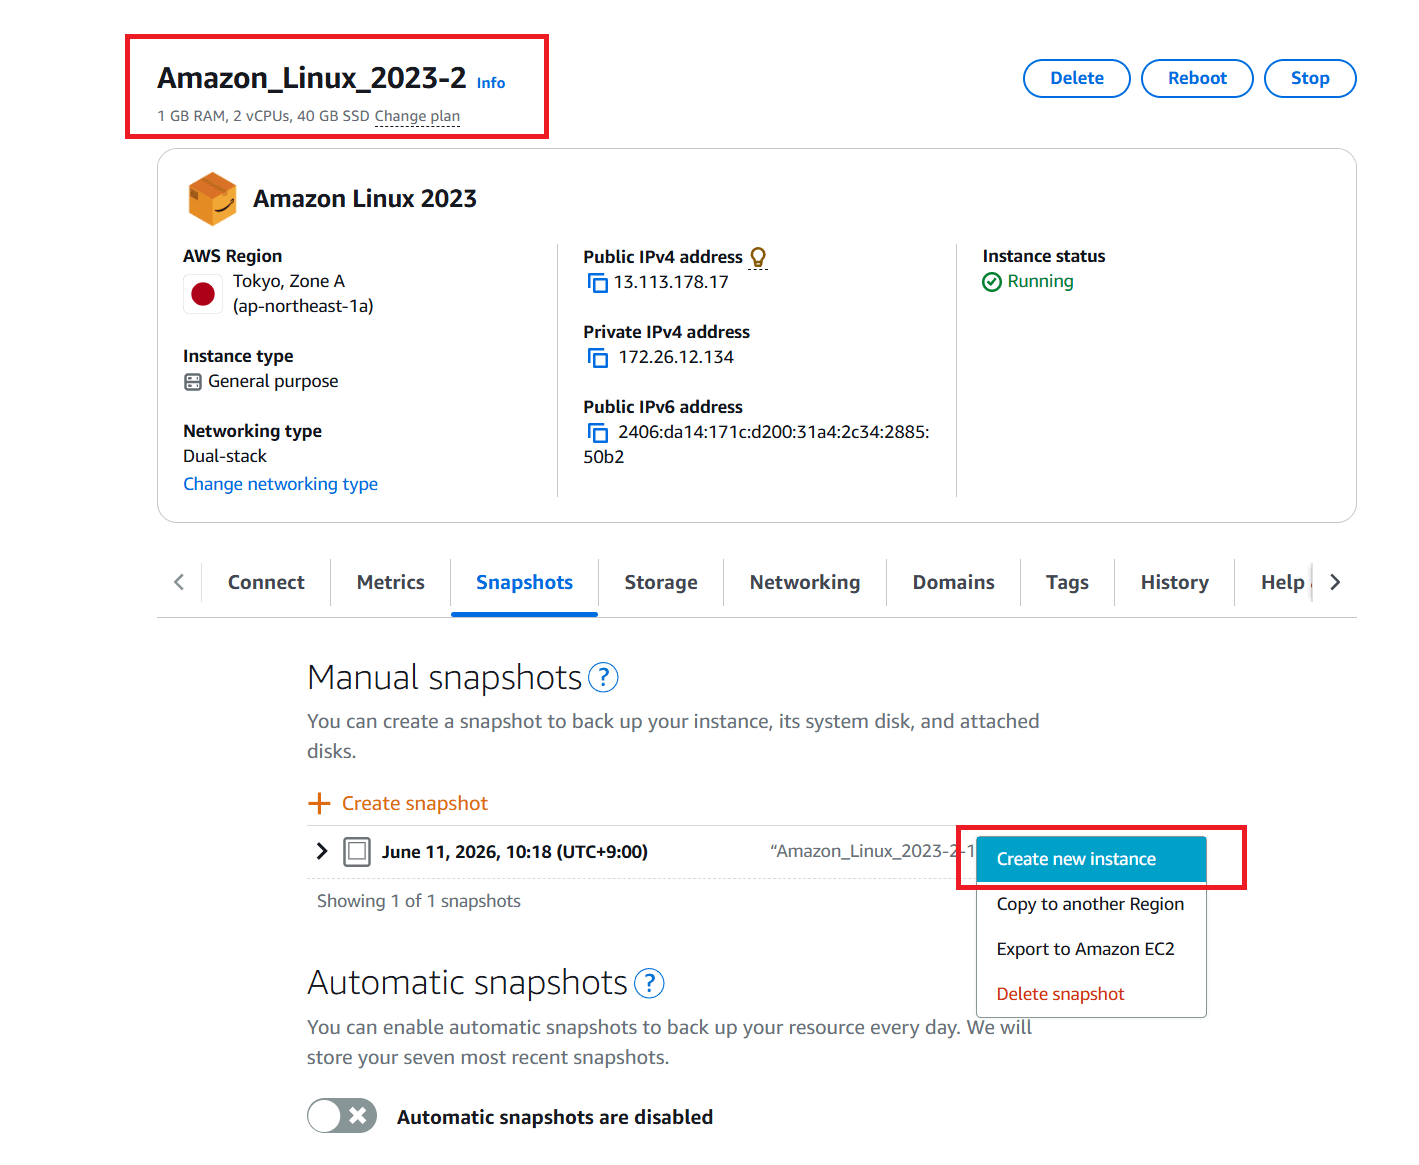Choose Copy to another Region
Screen dimensions: 1419x1165
tap(1091, 904)
